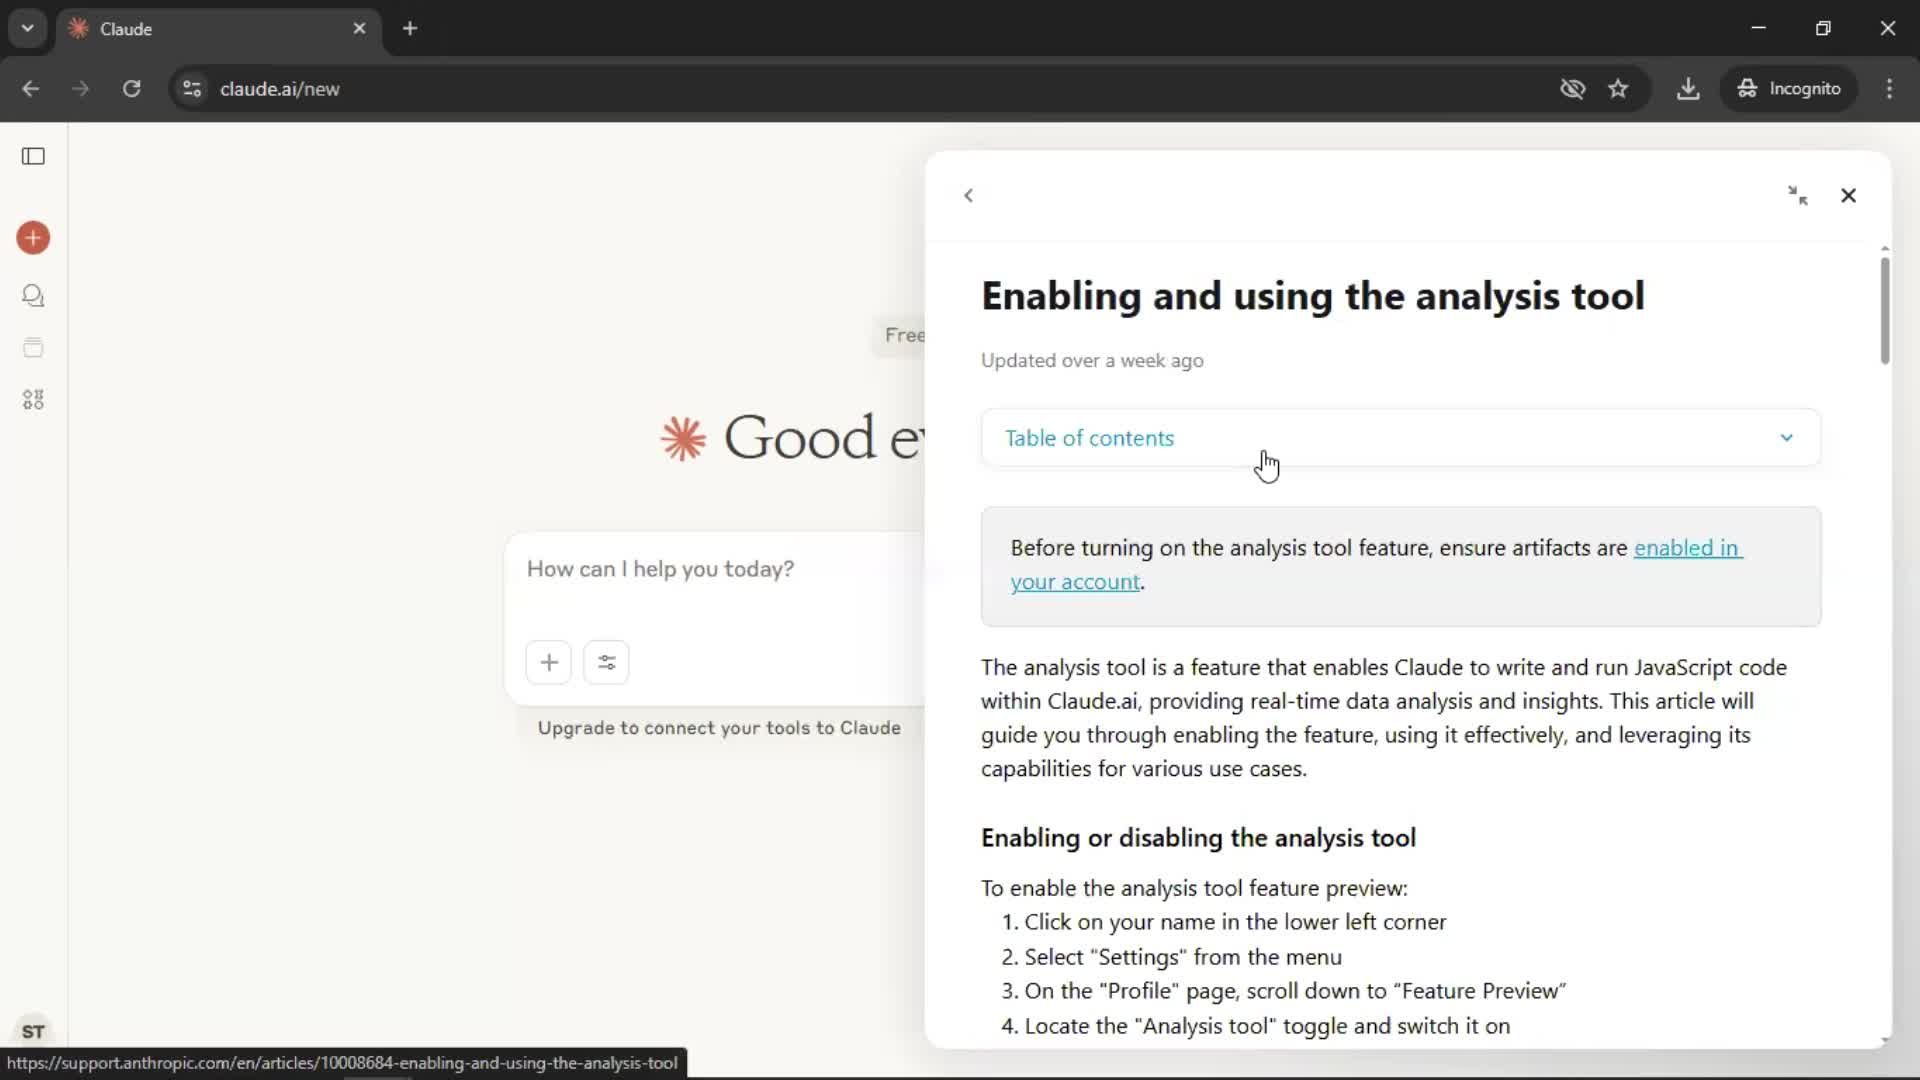Reload the claude.ai page
Screen dimensions: 1920x1080
(x=132, y=89)
